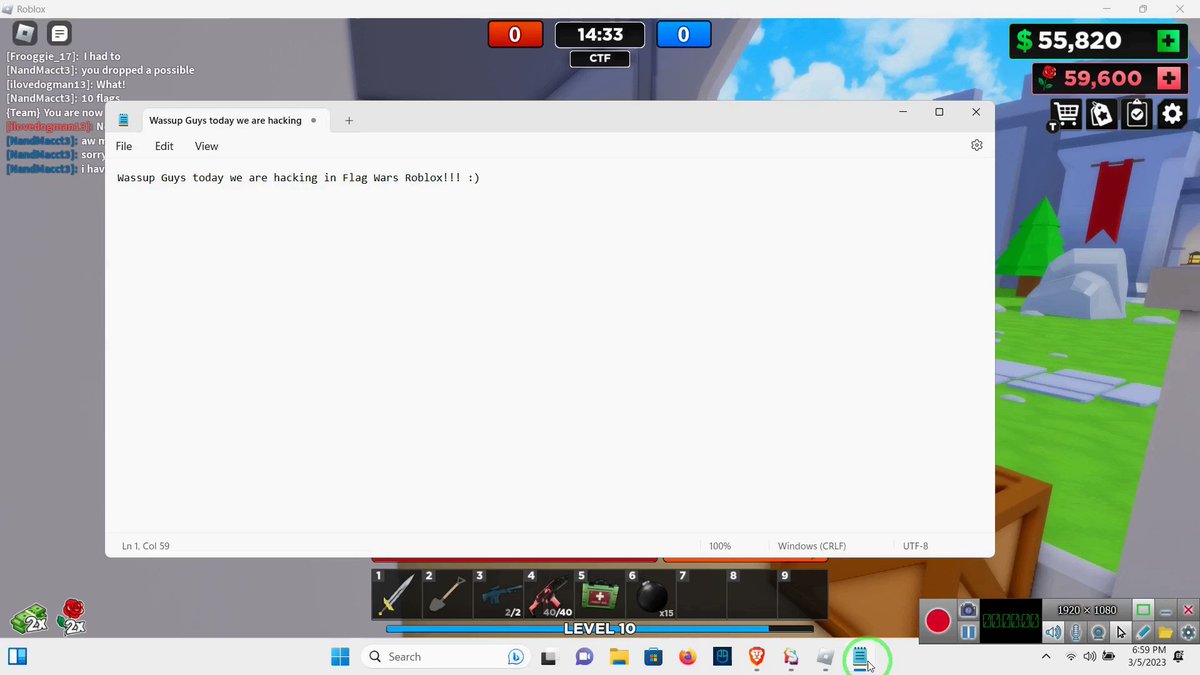This screenshot has width=1200, height=675.
Task: Show hidden system tray icons
Action: [1046, 657]
